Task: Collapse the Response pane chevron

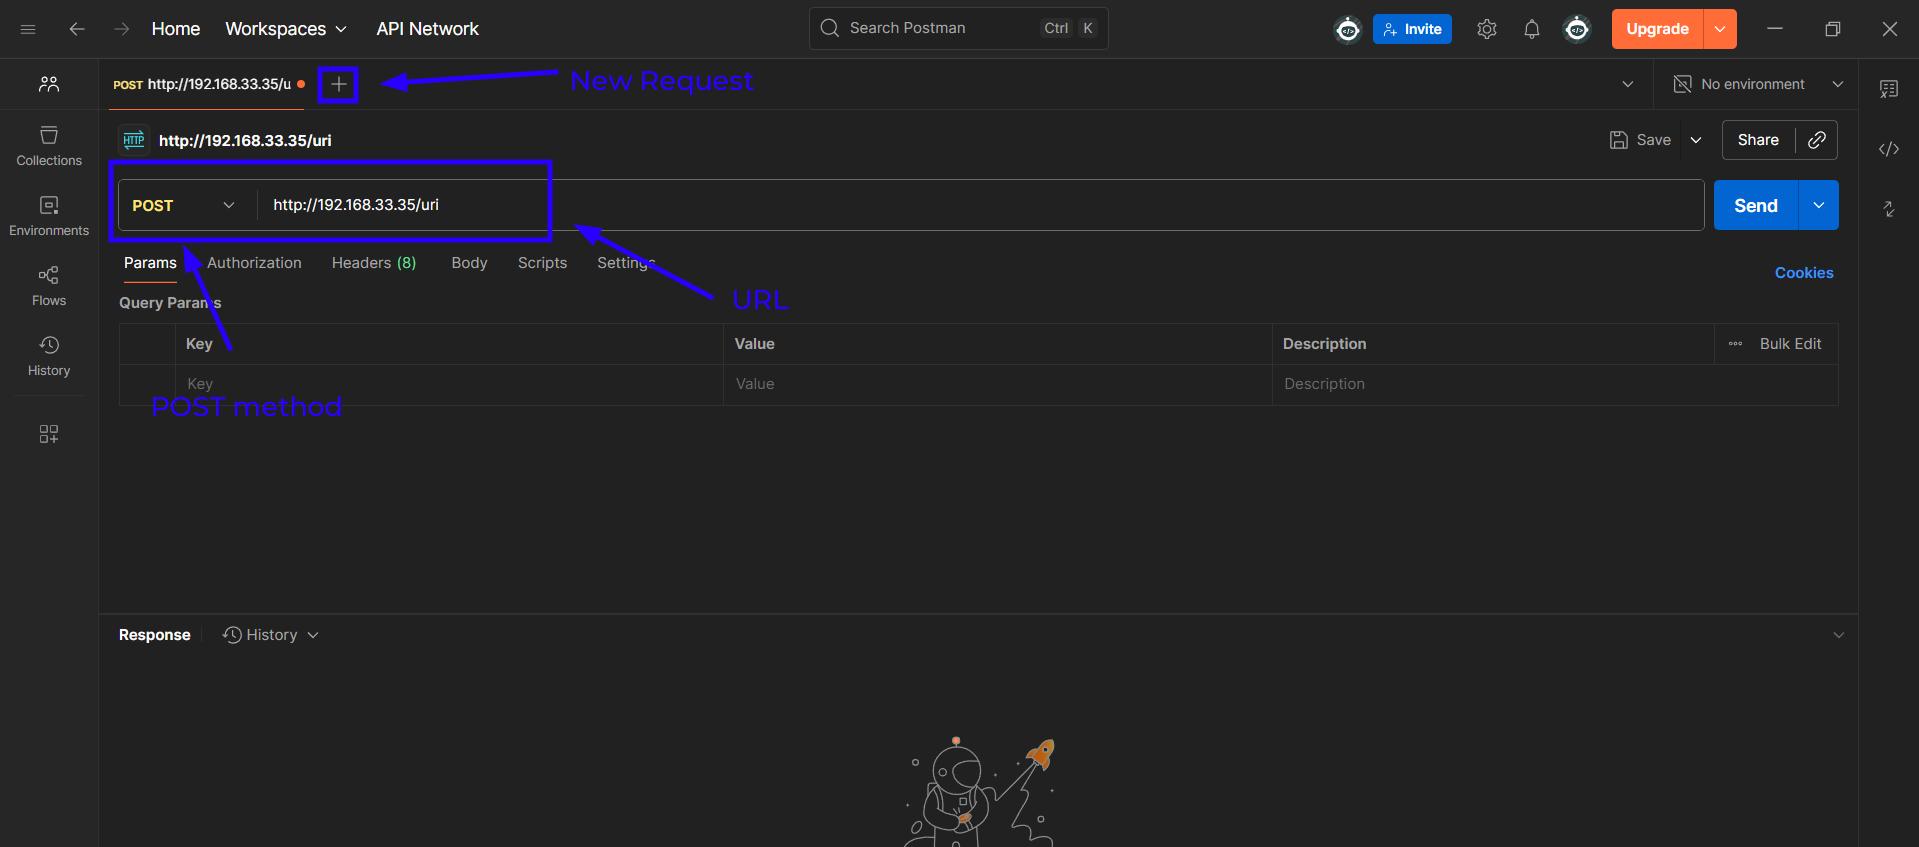Action: click(1838, 635)
